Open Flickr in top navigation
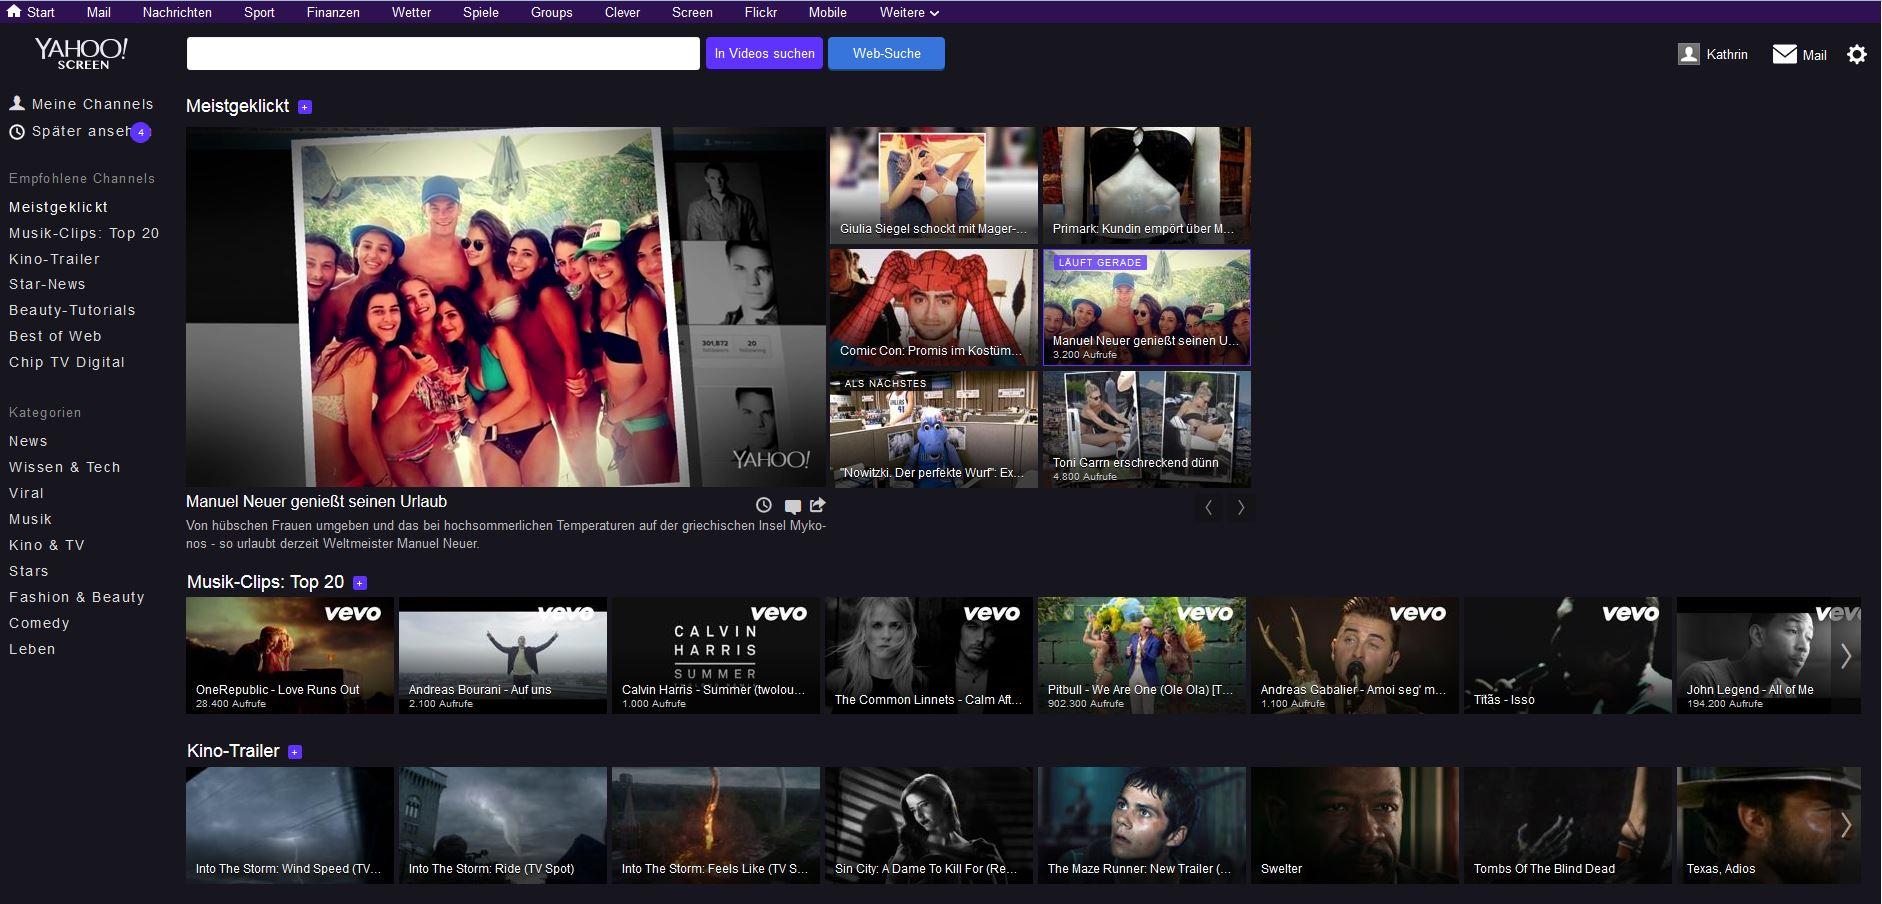 tap(761, 12)
